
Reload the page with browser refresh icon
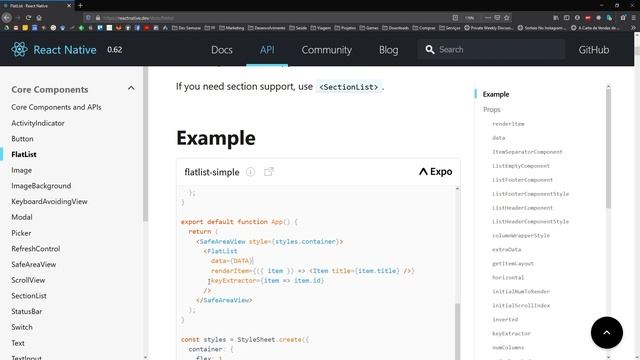tap(28, 18)
